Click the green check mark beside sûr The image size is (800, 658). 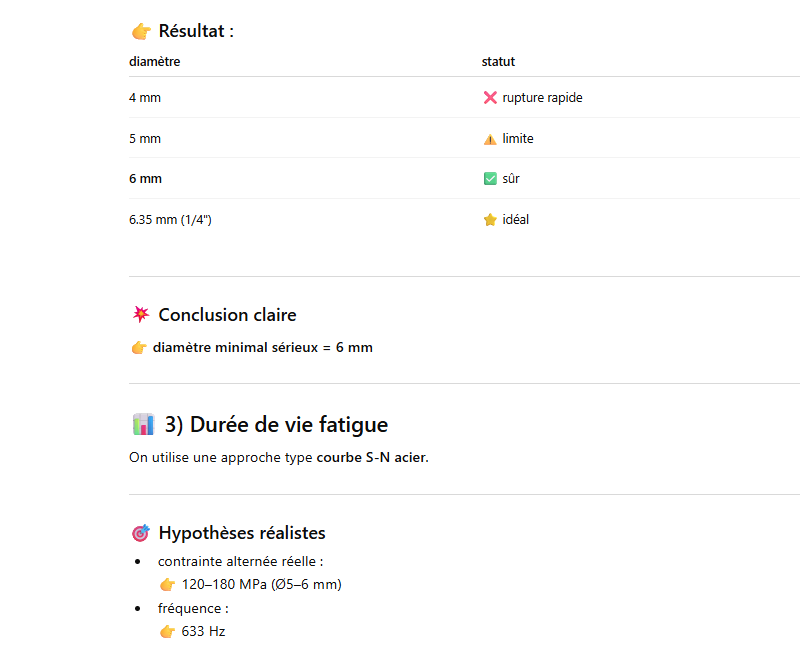point(490,179)
